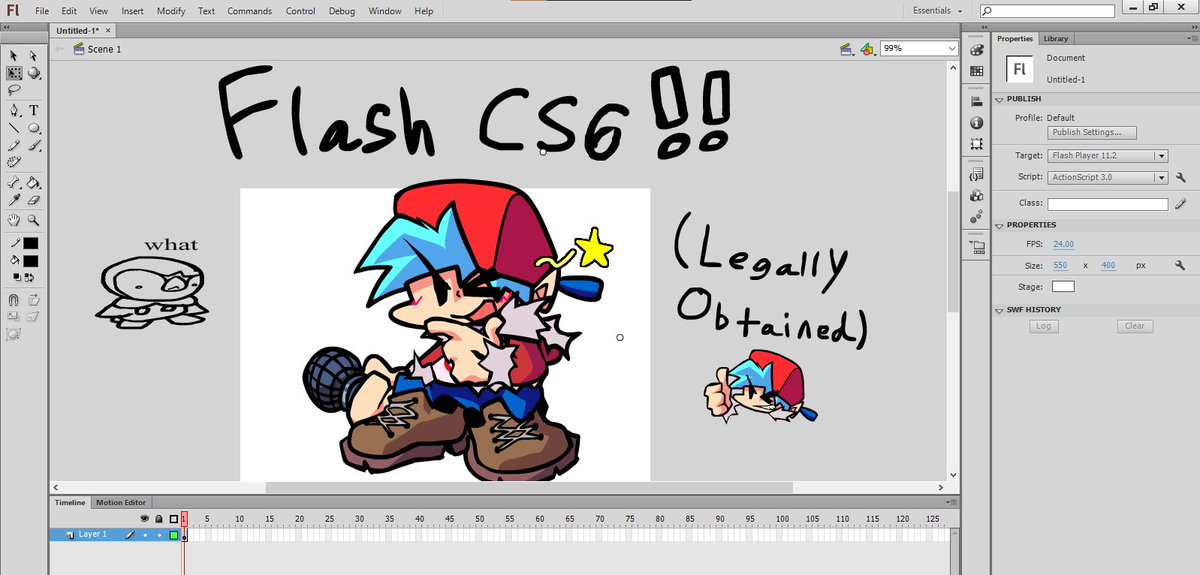
Task: Select the Lasso tool
Action: (x=14, y=89)
